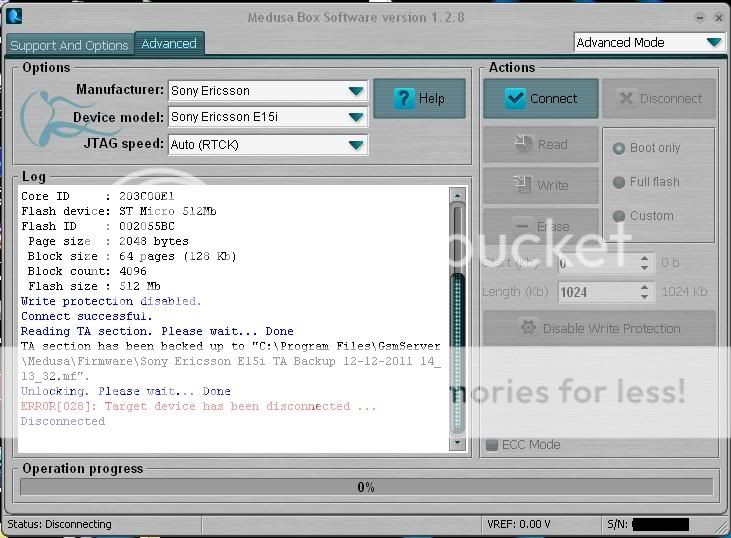Click the 'Core ID : 203C00E1' log line
The width and height of the screenshot is (731, 538).
click(97, 196)
